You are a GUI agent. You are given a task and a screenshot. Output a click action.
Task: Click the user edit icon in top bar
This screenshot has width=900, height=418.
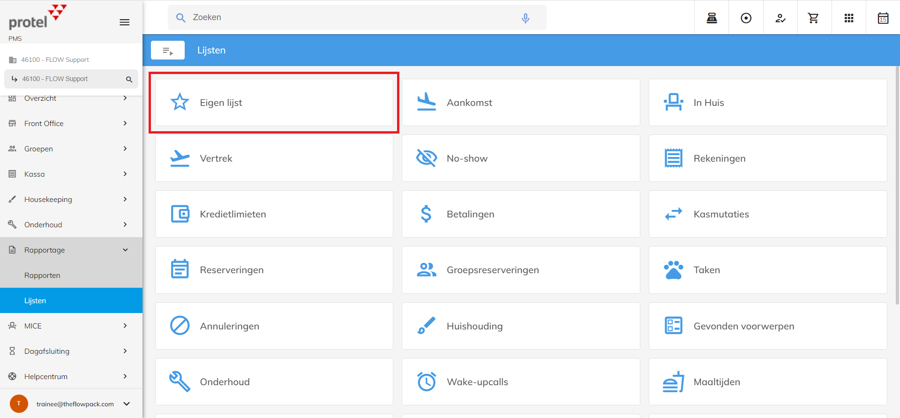tap(780, 18)
